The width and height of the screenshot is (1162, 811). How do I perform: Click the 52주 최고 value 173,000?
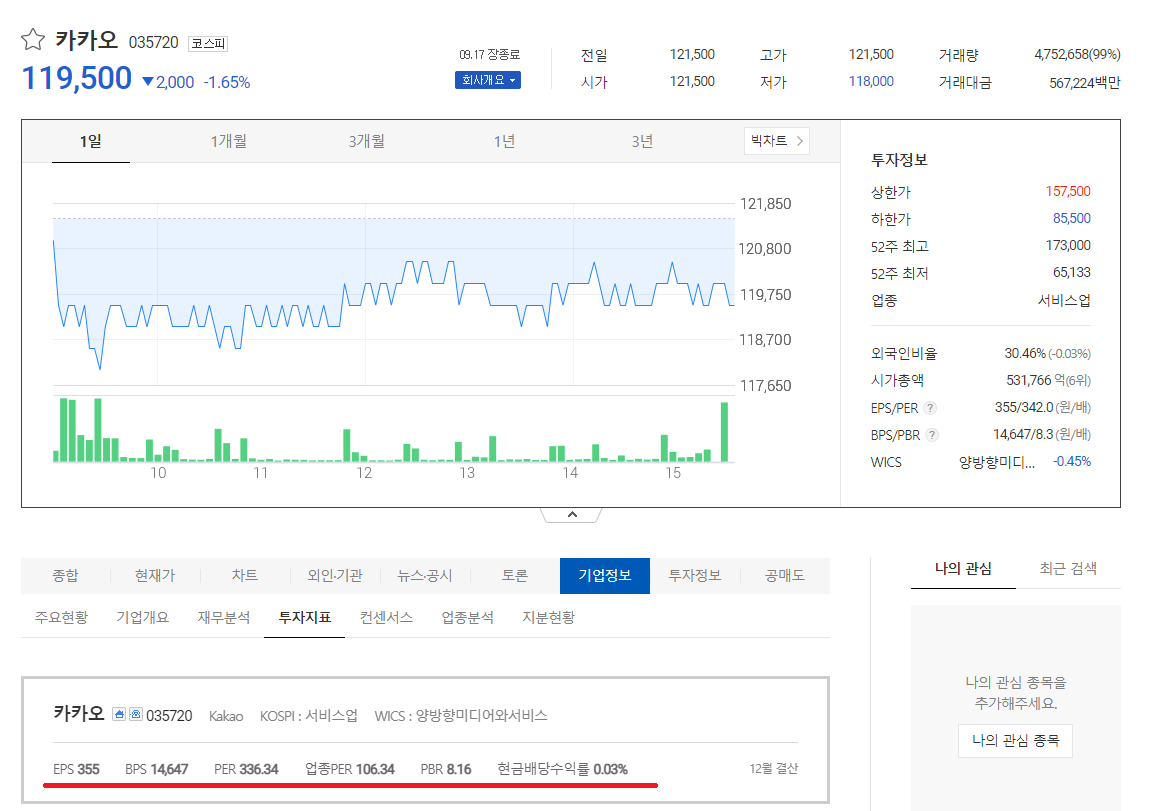pyautogui.click(x=1068, y=245)
